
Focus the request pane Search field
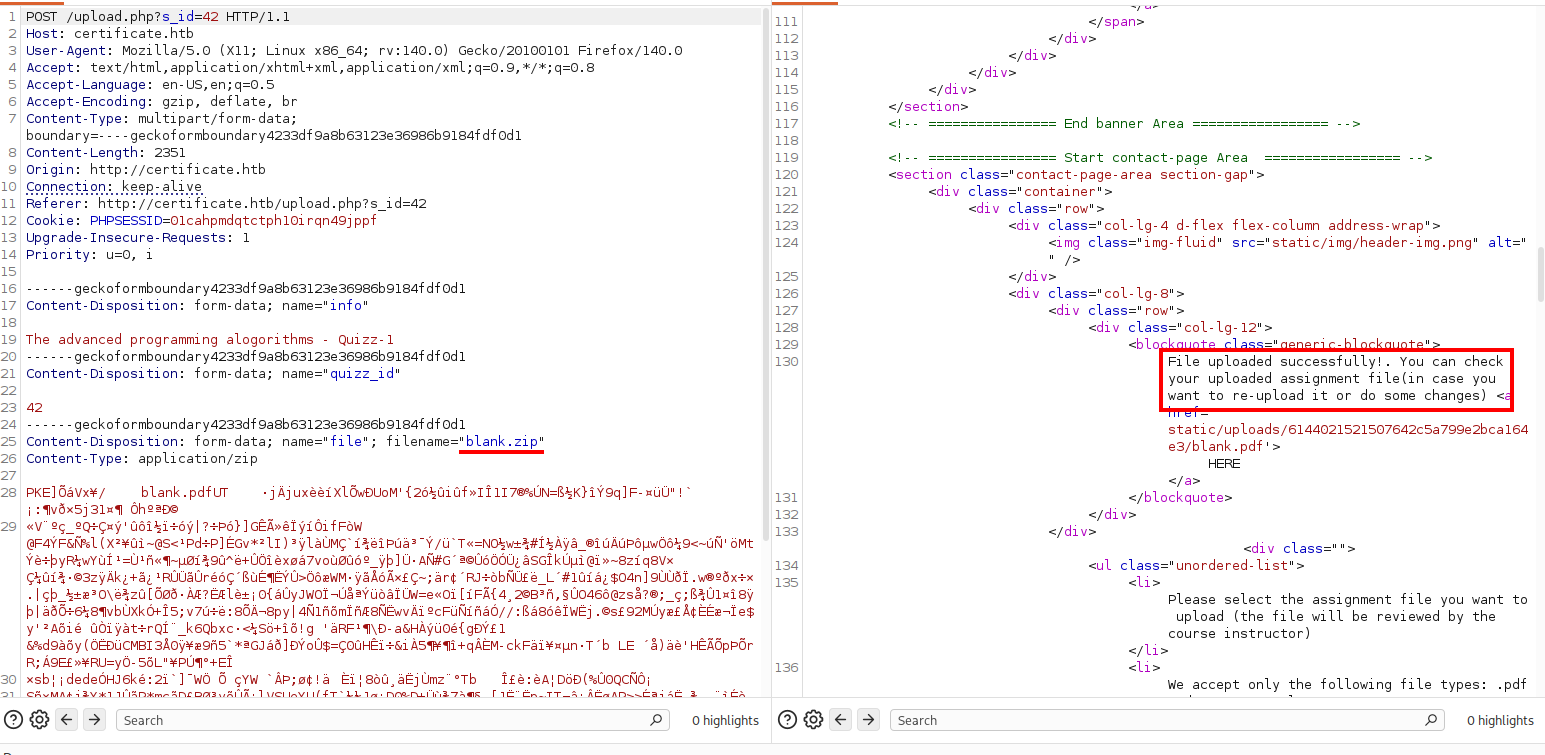(393, 720)
